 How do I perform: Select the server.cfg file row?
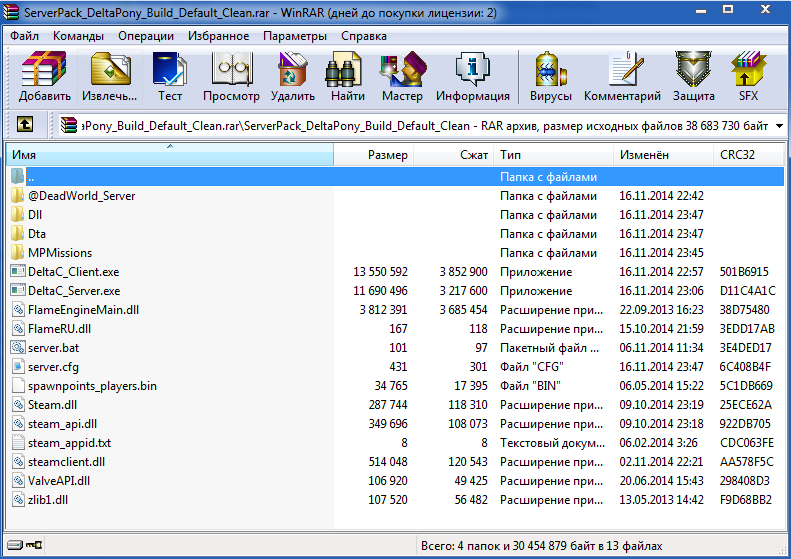[x=53, y=367]
